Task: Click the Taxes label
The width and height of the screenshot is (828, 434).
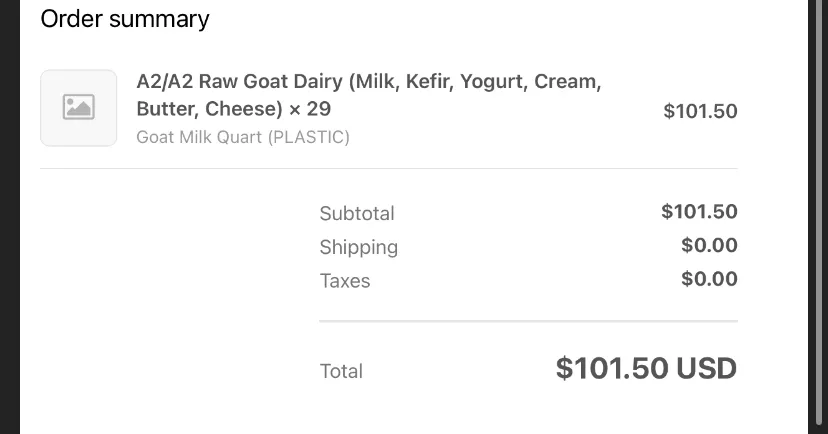Action: [x=345, y=281]
